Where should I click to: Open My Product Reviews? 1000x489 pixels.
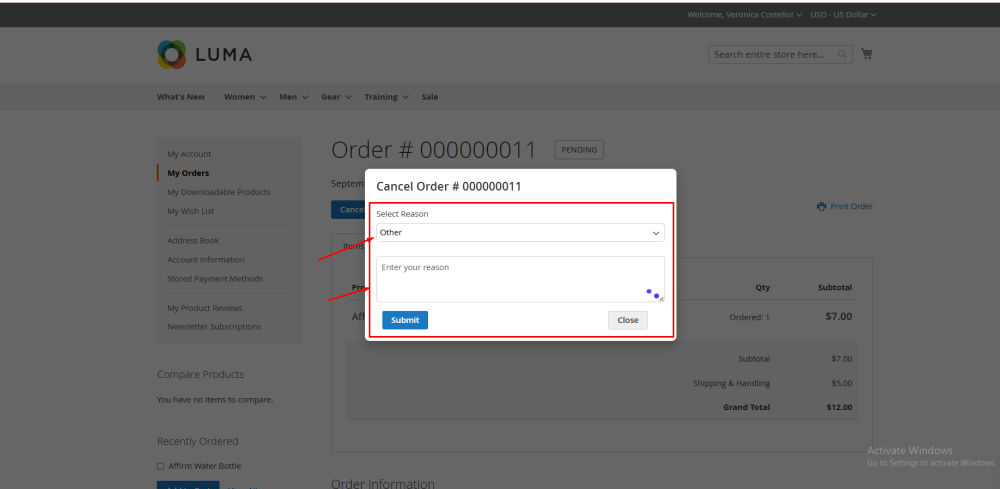pos(205,308)
